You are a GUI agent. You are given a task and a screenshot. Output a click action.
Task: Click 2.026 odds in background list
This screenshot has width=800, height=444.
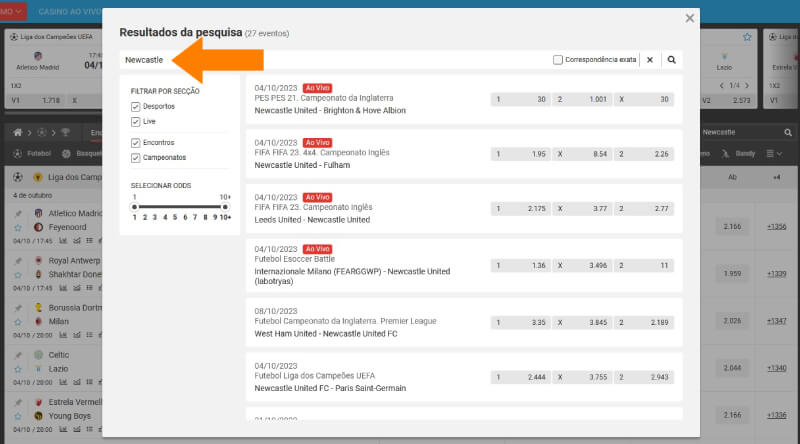(732, 321)
